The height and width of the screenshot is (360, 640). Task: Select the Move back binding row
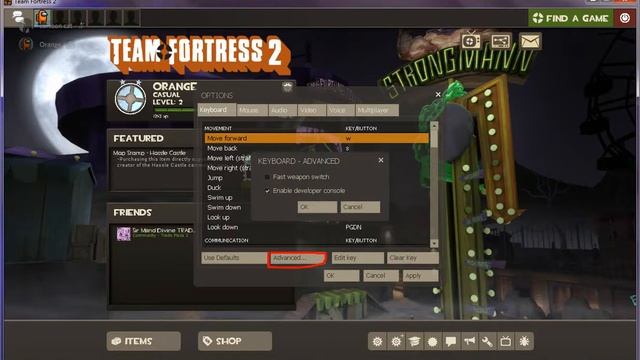click(316, 148)
